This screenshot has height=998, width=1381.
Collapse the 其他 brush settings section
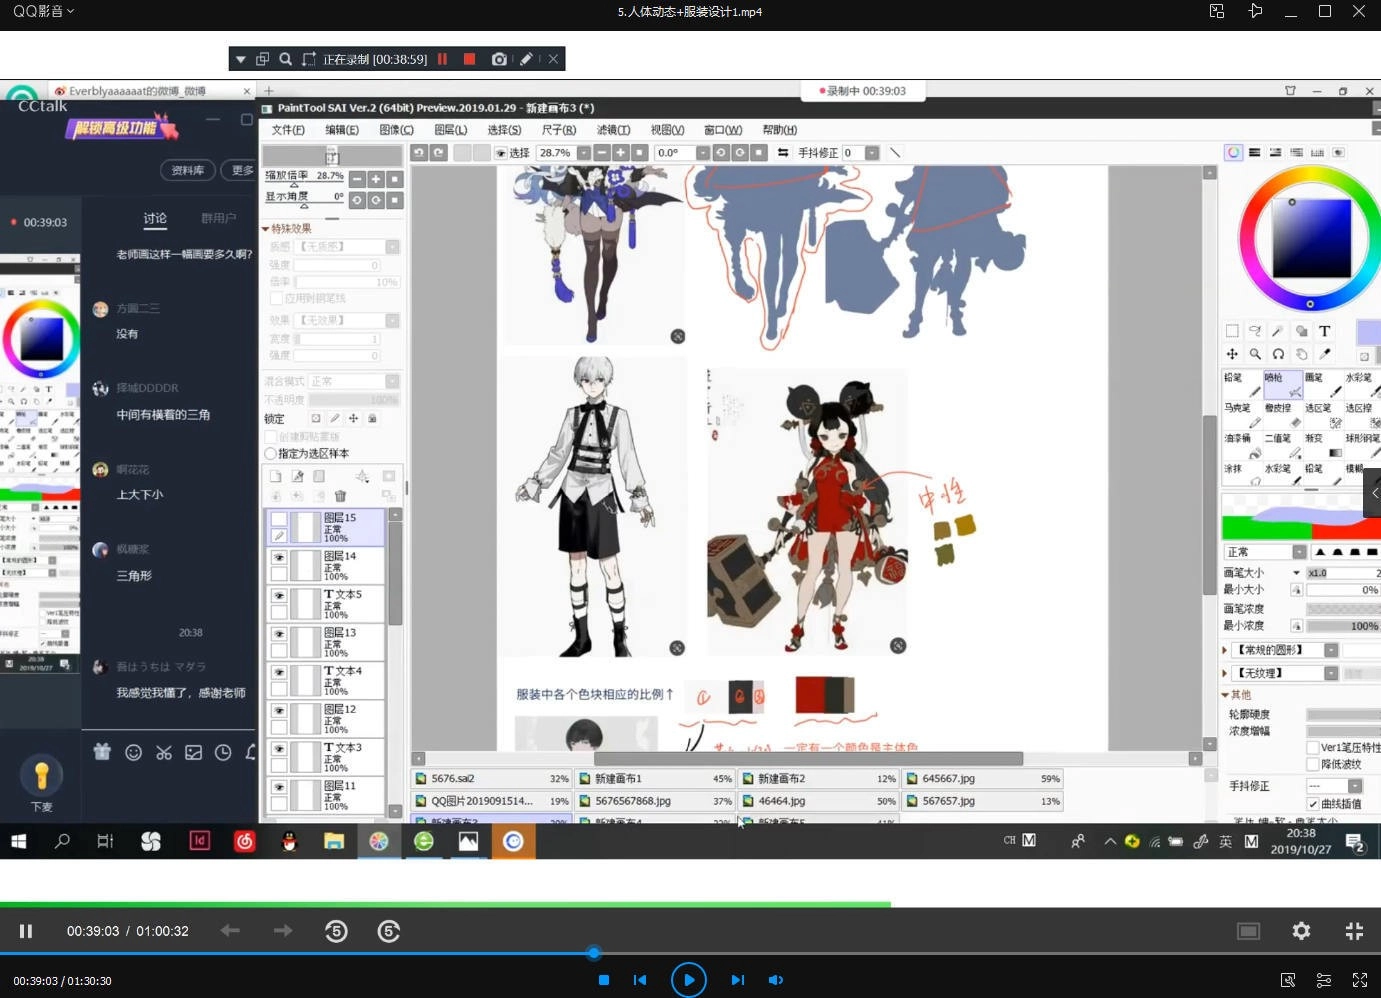click(1226, 694)
